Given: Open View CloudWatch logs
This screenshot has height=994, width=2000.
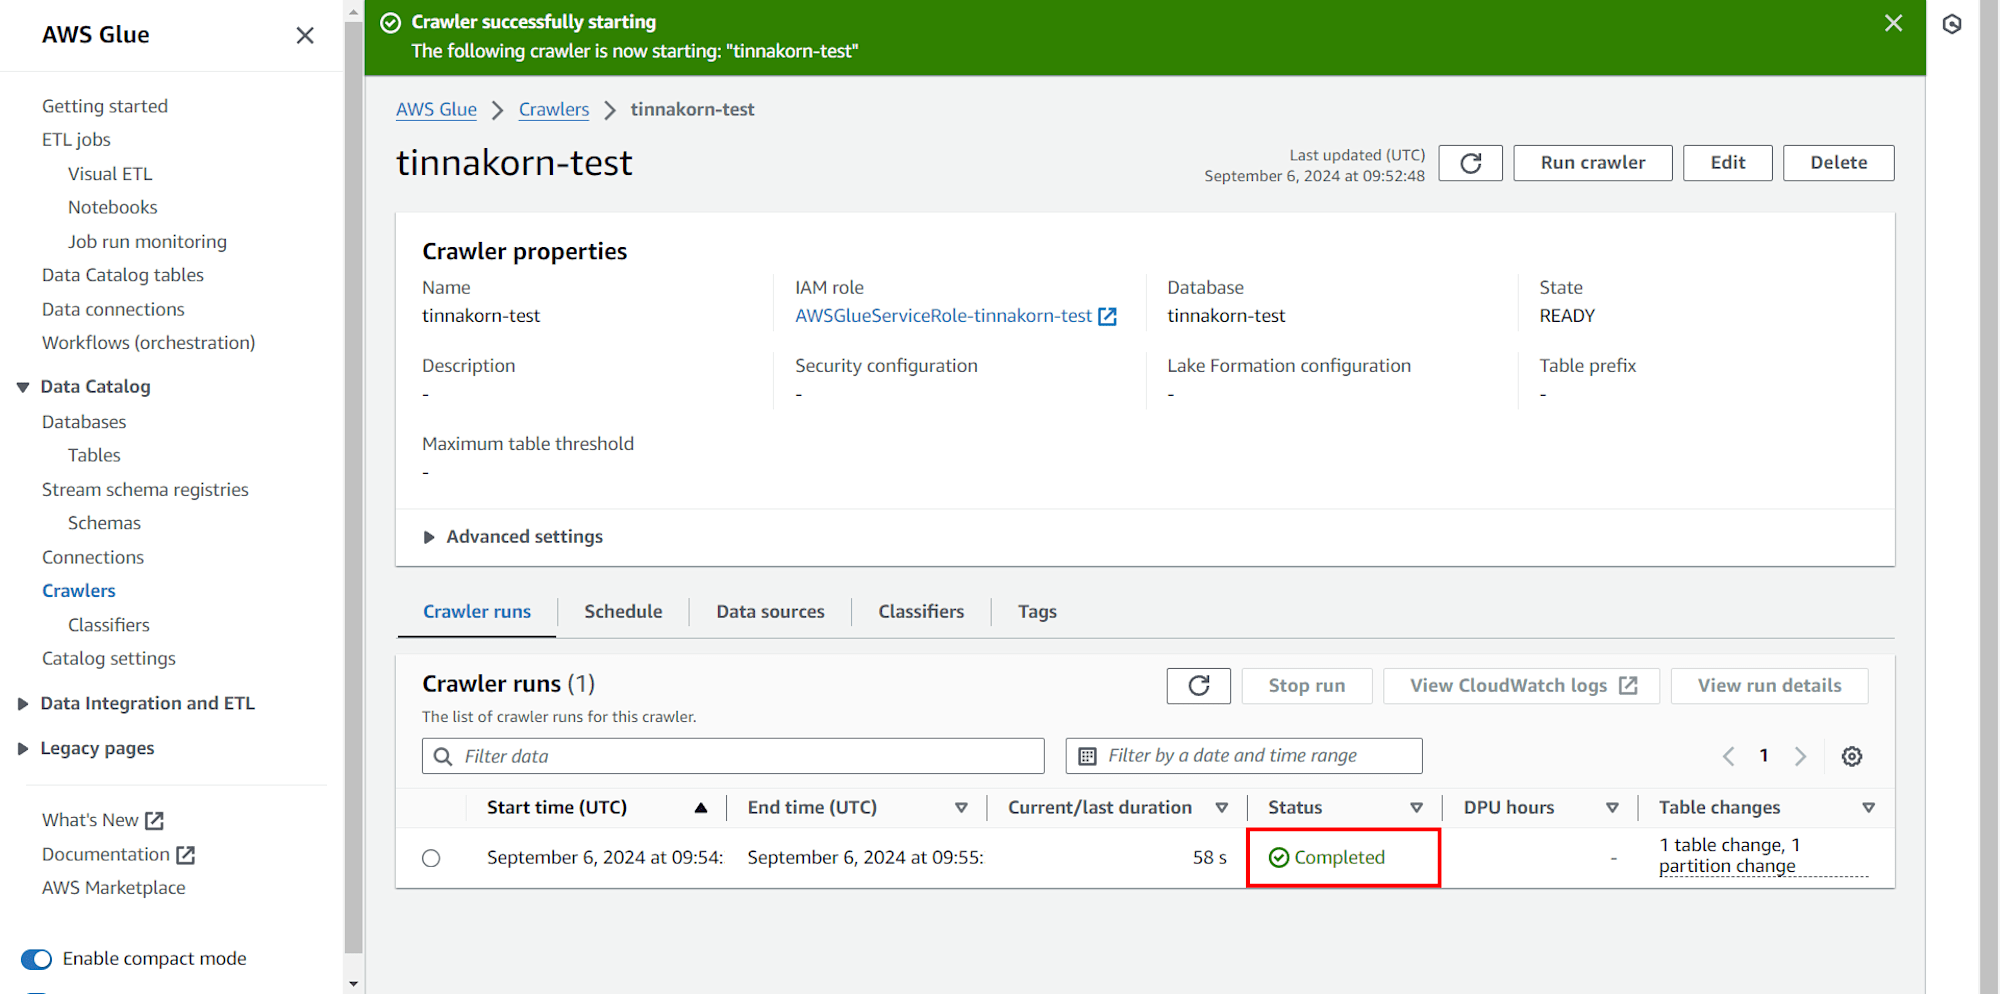Looking at the screenshot, I should tap(1521, 686).
